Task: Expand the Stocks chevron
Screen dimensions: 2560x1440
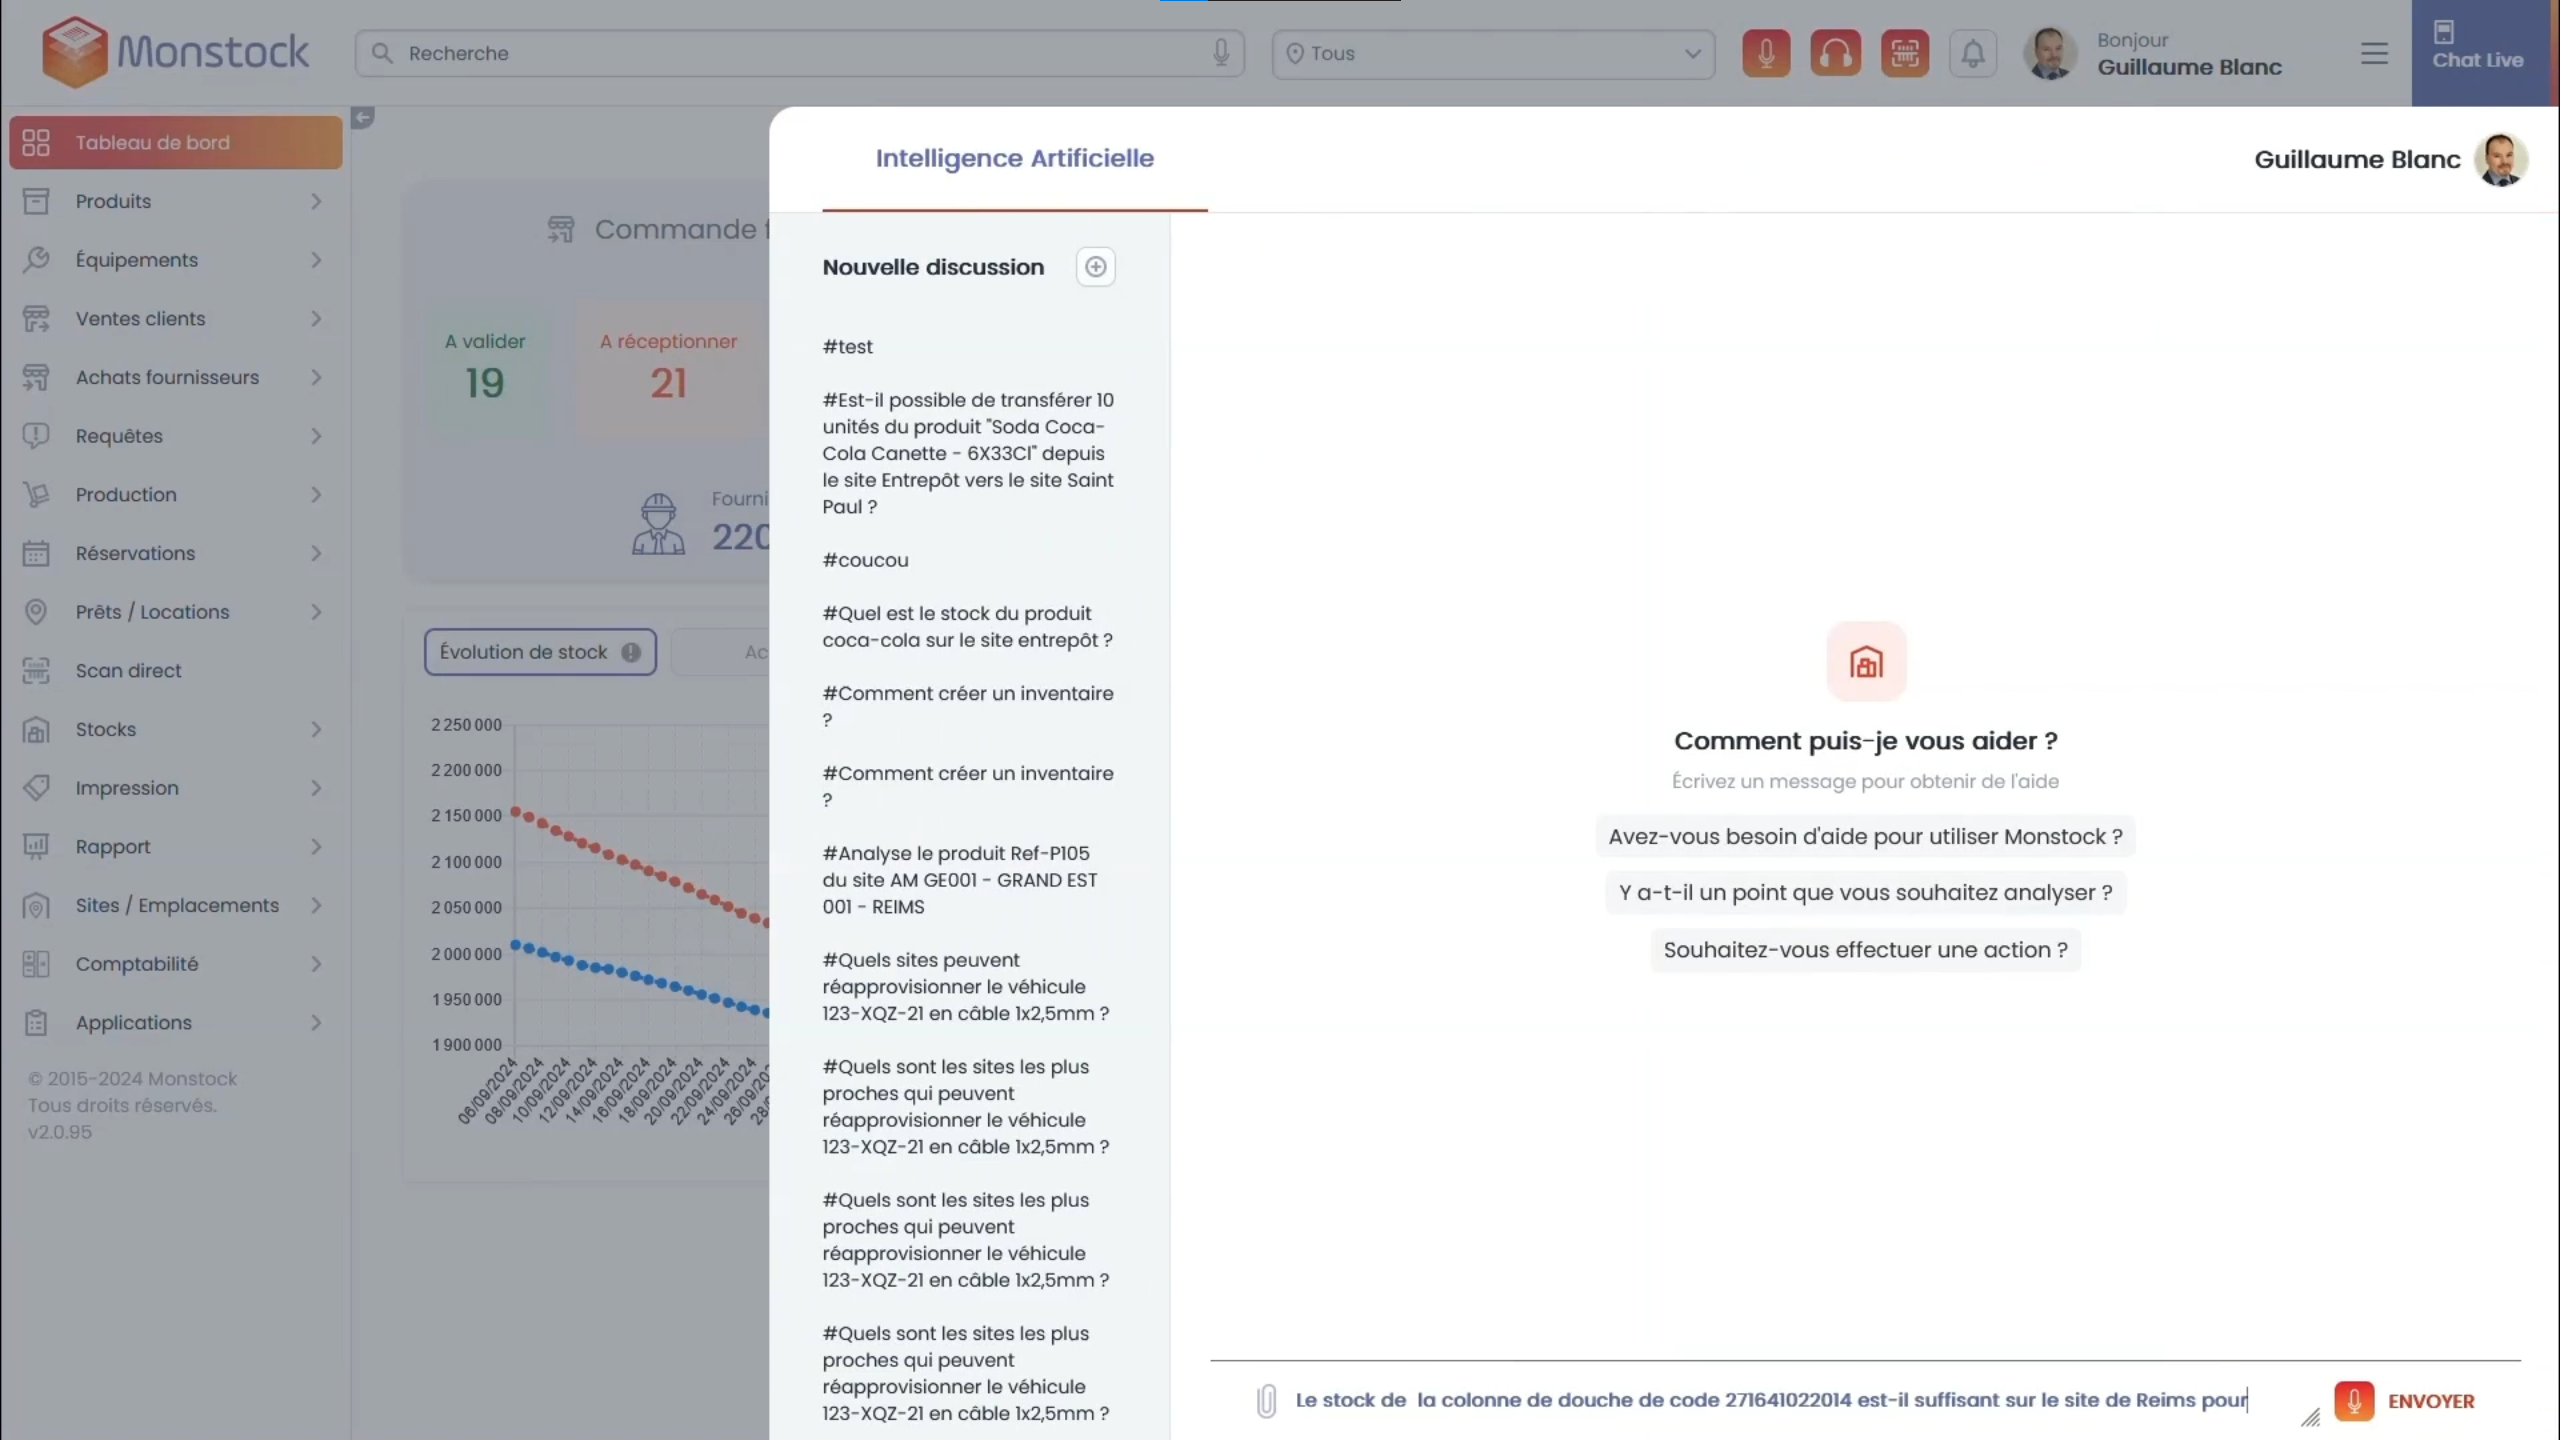Action: 316,730
